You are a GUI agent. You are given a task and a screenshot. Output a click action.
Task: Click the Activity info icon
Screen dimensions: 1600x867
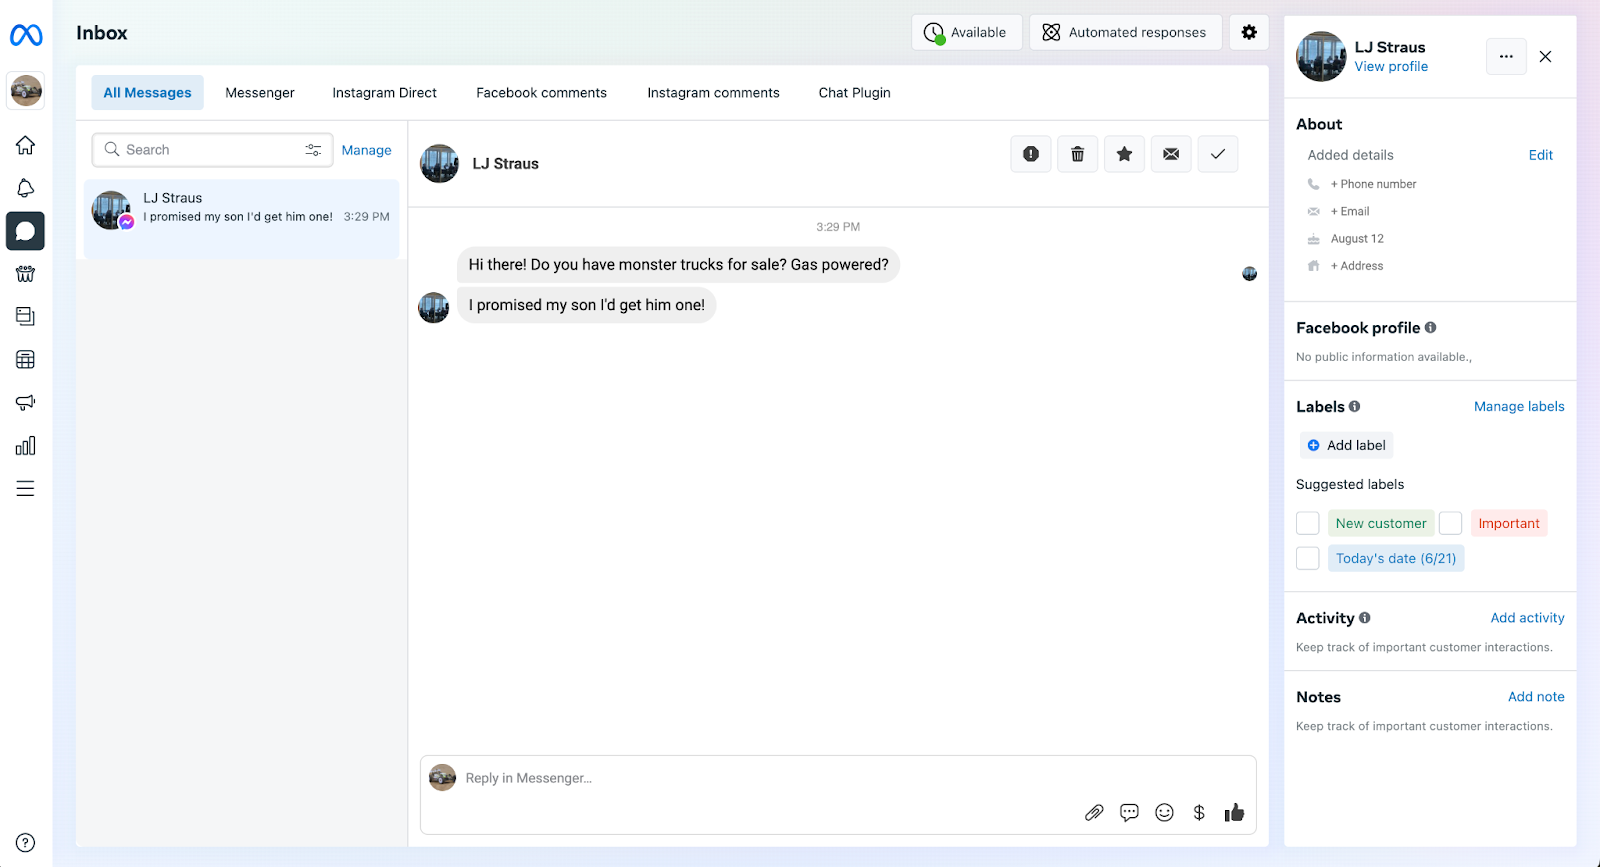[x=1365, y=618]
